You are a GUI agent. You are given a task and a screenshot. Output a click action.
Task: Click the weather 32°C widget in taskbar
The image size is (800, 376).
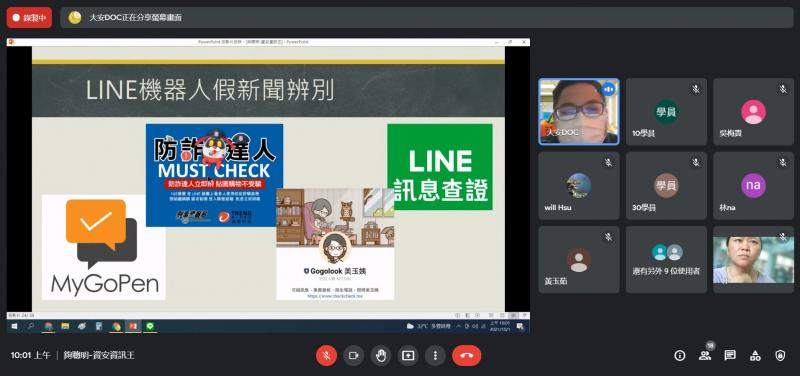428,326
